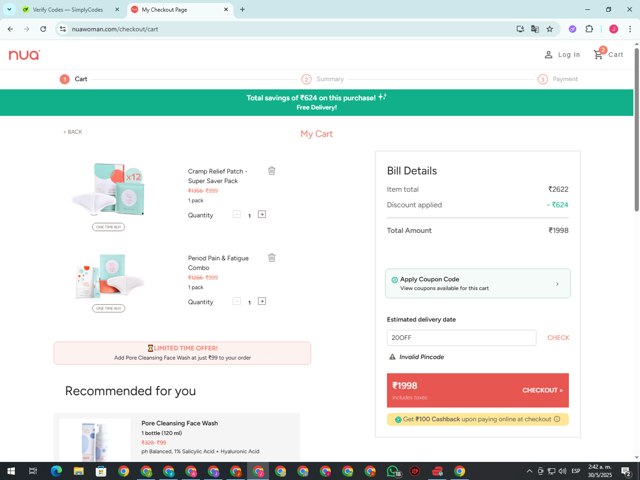Click the address bar URL

click(115, 29)
